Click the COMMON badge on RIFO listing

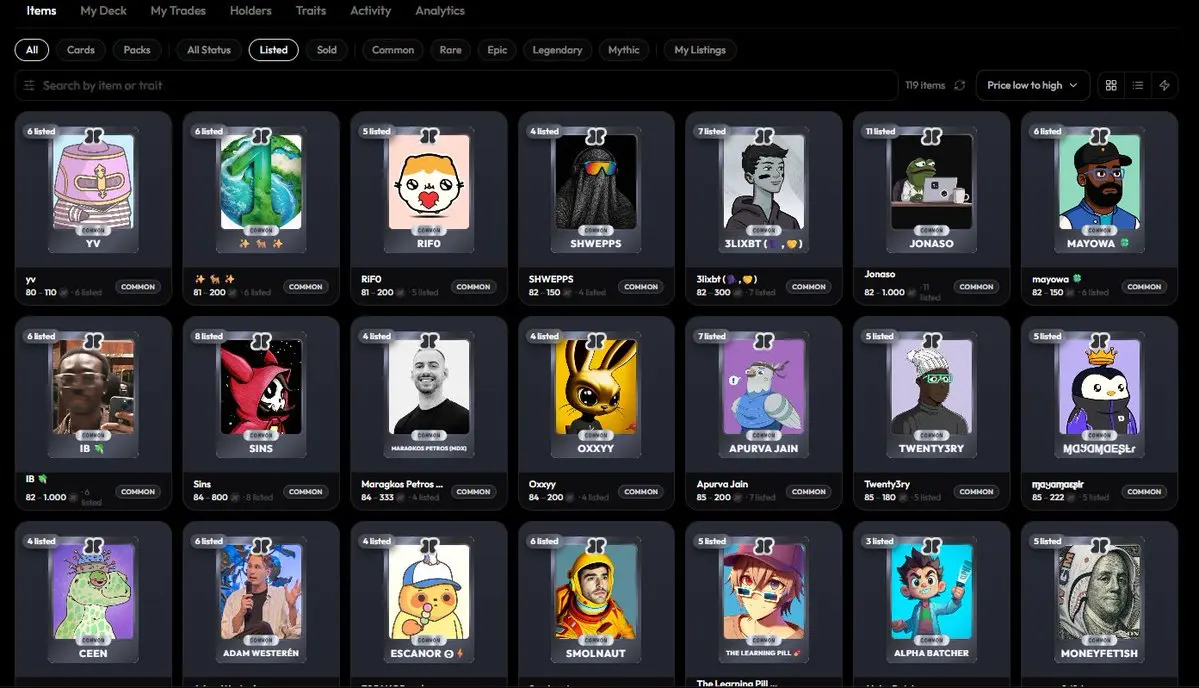click(x=473, y=287)
